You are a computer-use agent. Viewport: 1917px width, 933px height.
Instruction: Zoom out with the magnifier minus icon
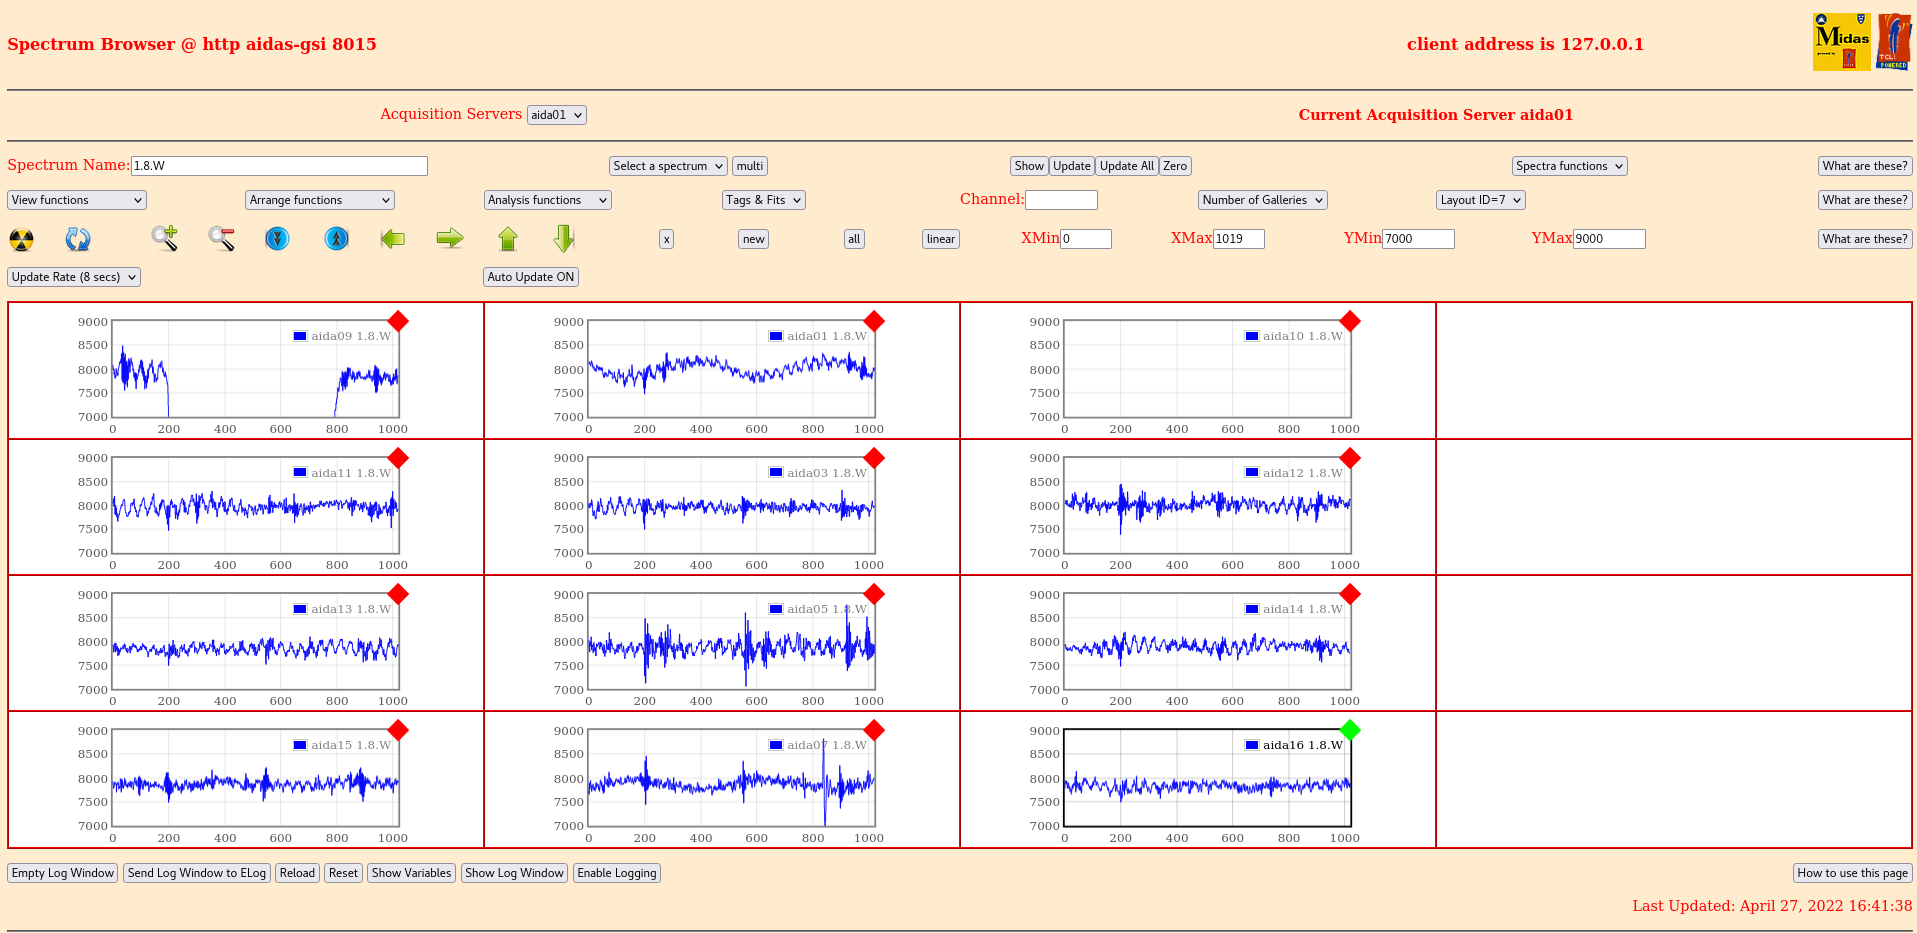[x=221, y=238]
